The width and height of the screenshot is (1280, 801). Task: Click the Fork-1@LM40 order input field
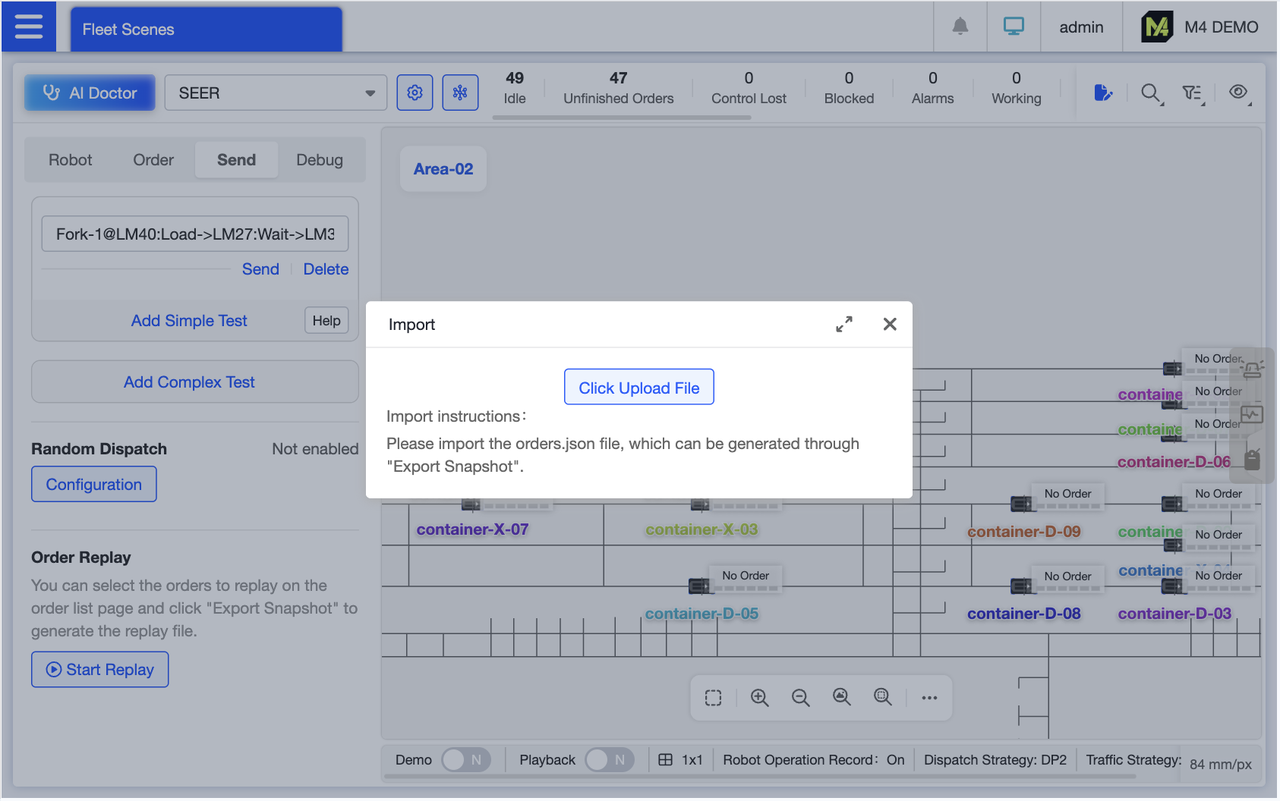[x=194, y=232]
